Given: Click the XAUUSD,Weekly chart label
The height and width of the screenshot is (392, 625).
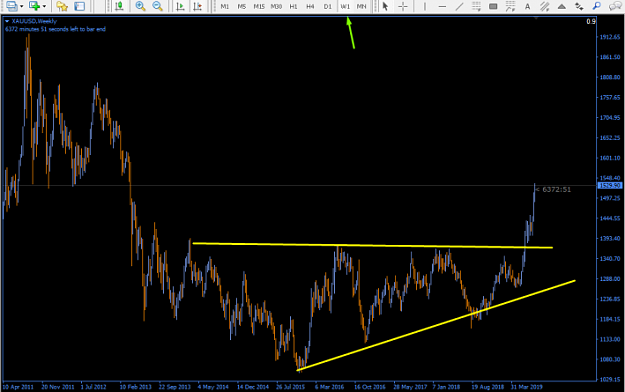Looking at the screenshot, I should point(34,21).
